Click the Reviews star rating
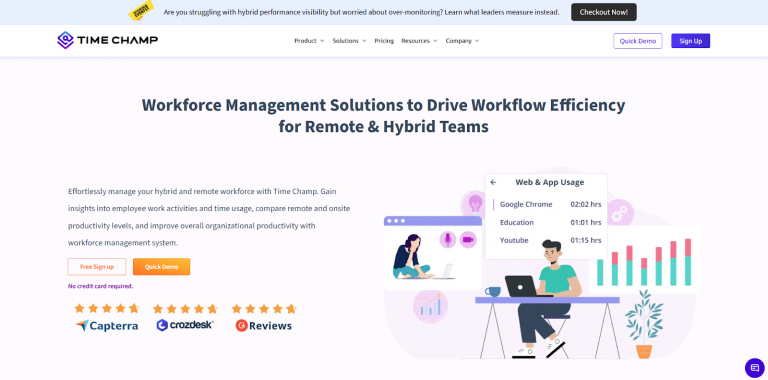Screen dimensions: 768x380 tap(264, 309)
